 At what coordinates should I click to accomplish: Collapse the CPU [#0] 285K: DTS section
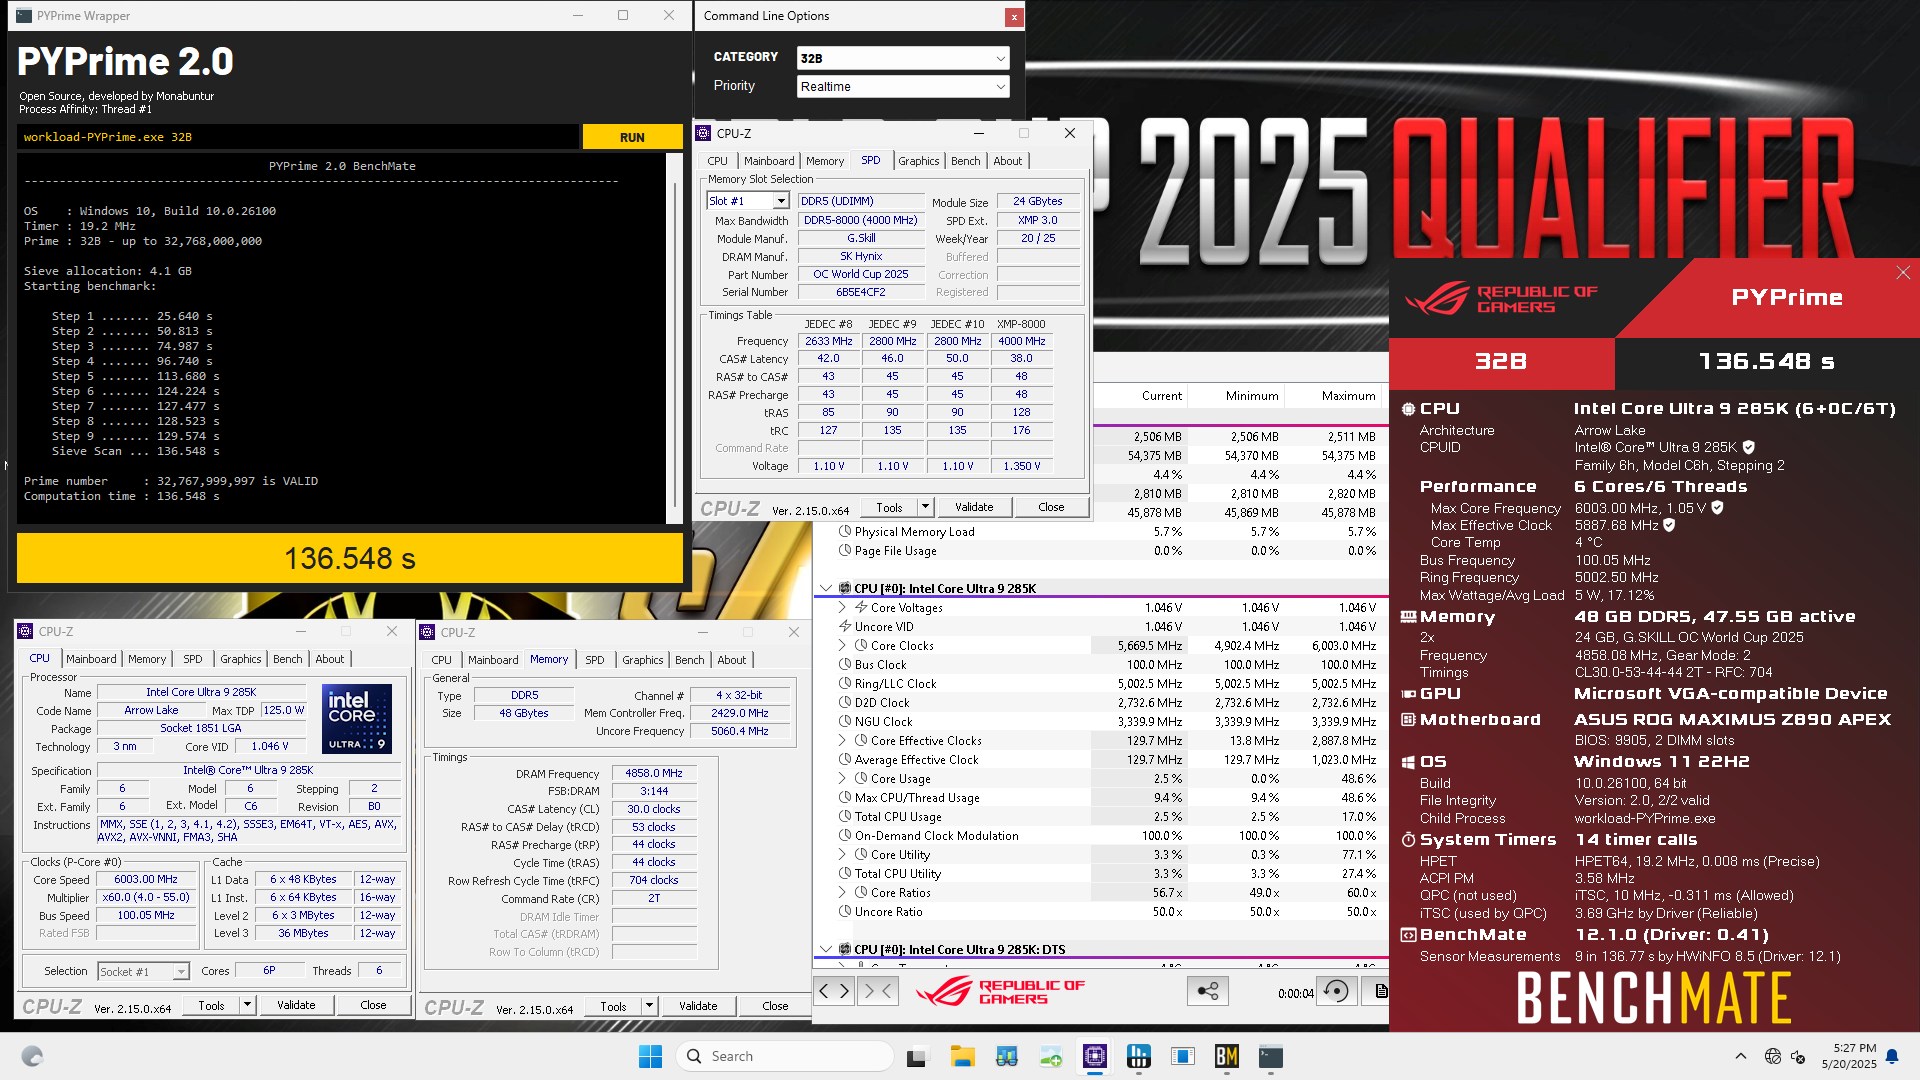[x=826, y=949]
